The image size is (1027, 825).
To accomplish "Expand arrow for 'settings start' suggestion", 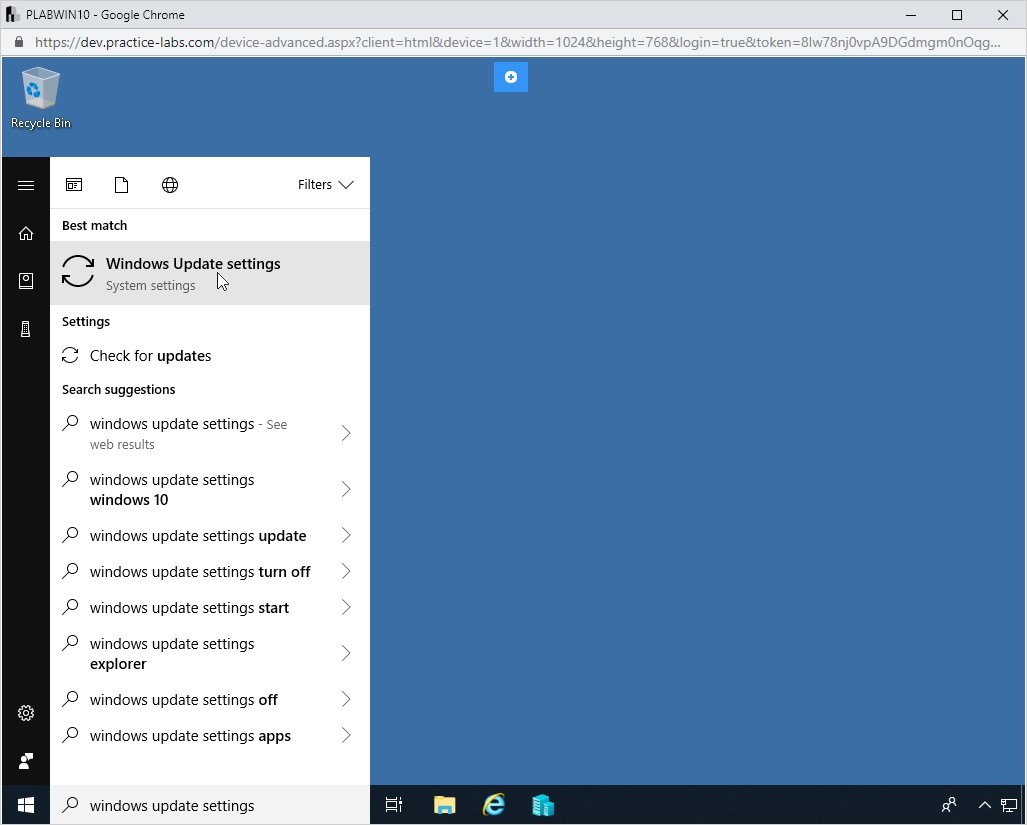I will coord(346,608).
